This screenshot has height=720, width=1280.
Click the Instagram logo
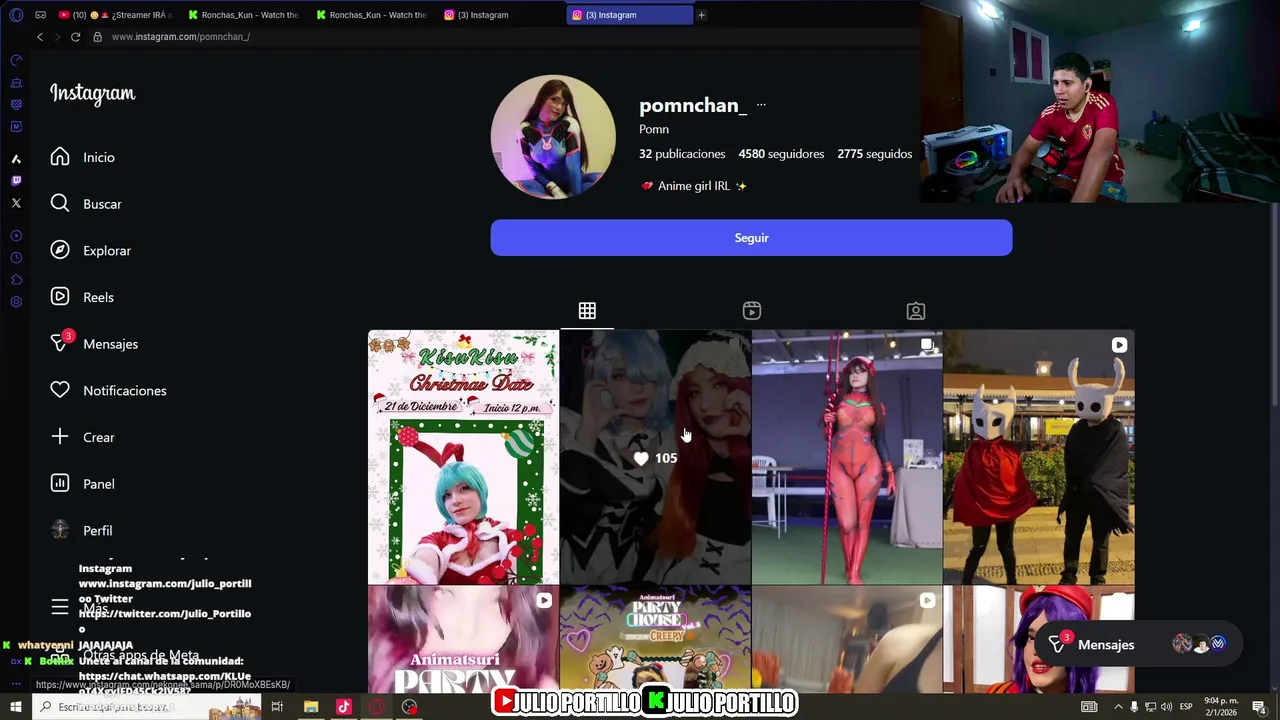(x=92, y=94)
